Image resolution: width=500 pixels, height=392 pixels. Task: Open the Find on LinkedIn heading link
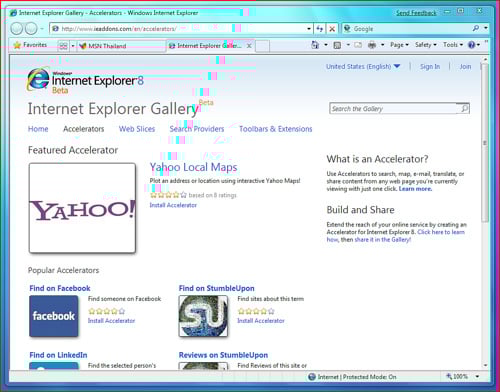[x=58, y=355]
